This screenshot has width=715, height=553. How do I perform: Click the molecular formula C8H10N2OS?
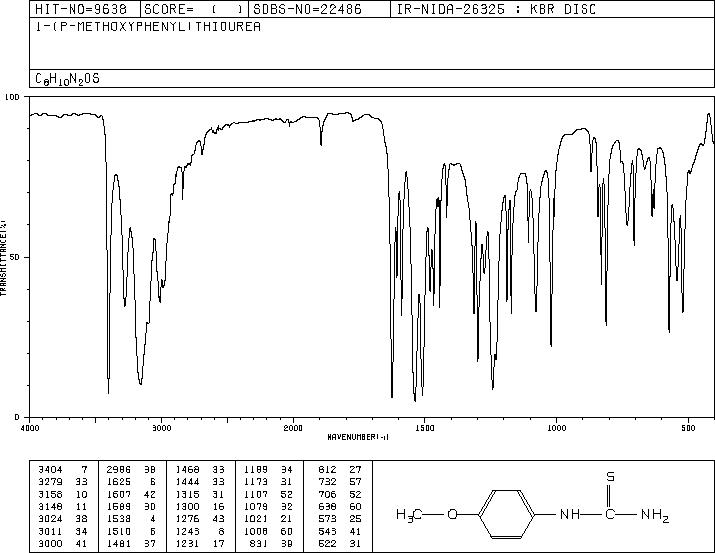click(x=67, y=79)
